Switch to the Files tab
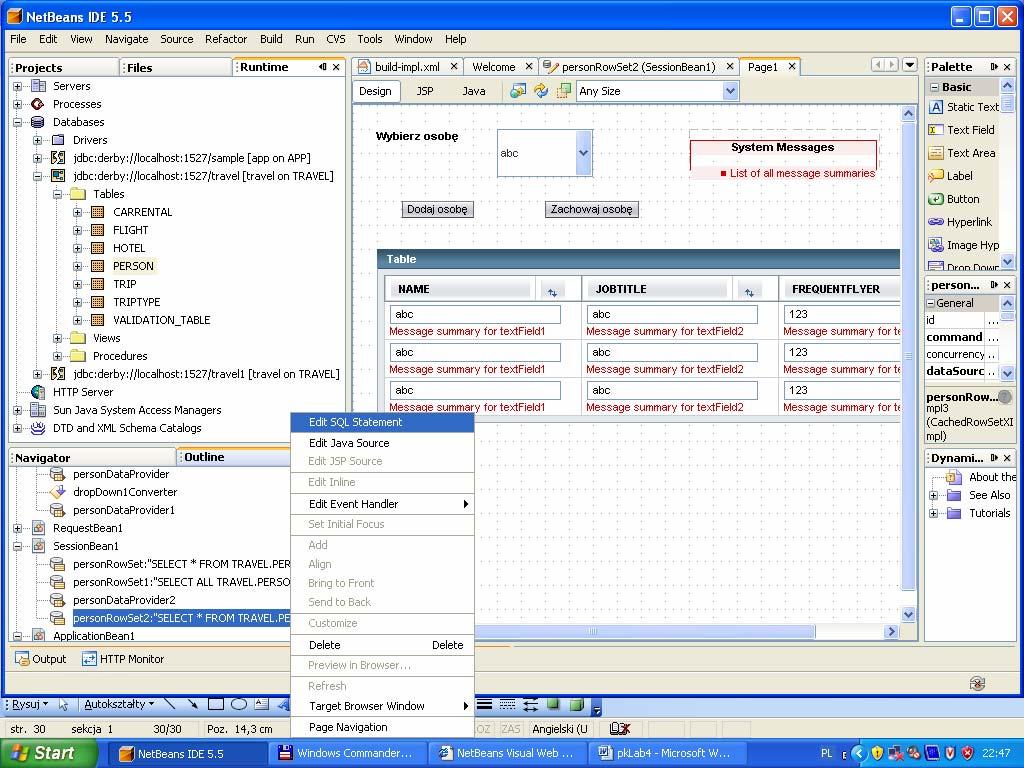1024x768 pixels. point(176,67)
